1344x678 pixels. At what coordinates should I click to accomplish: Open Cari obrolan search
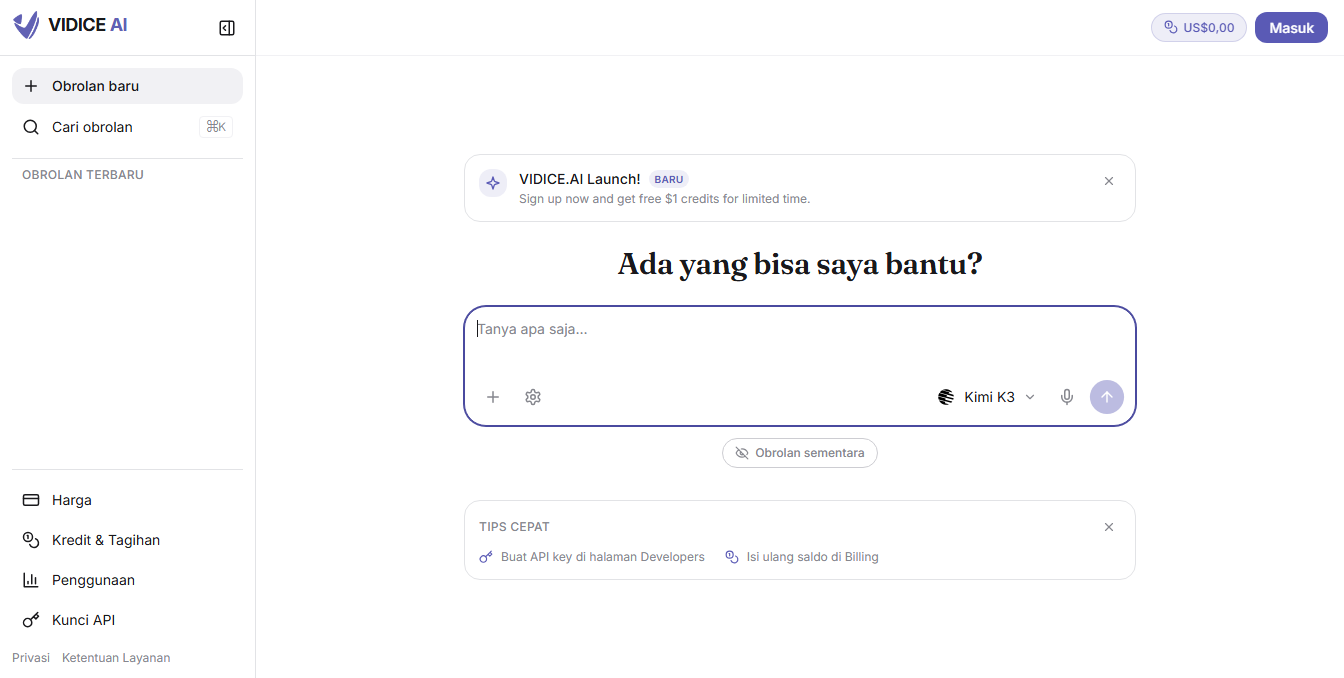point(127,127)
